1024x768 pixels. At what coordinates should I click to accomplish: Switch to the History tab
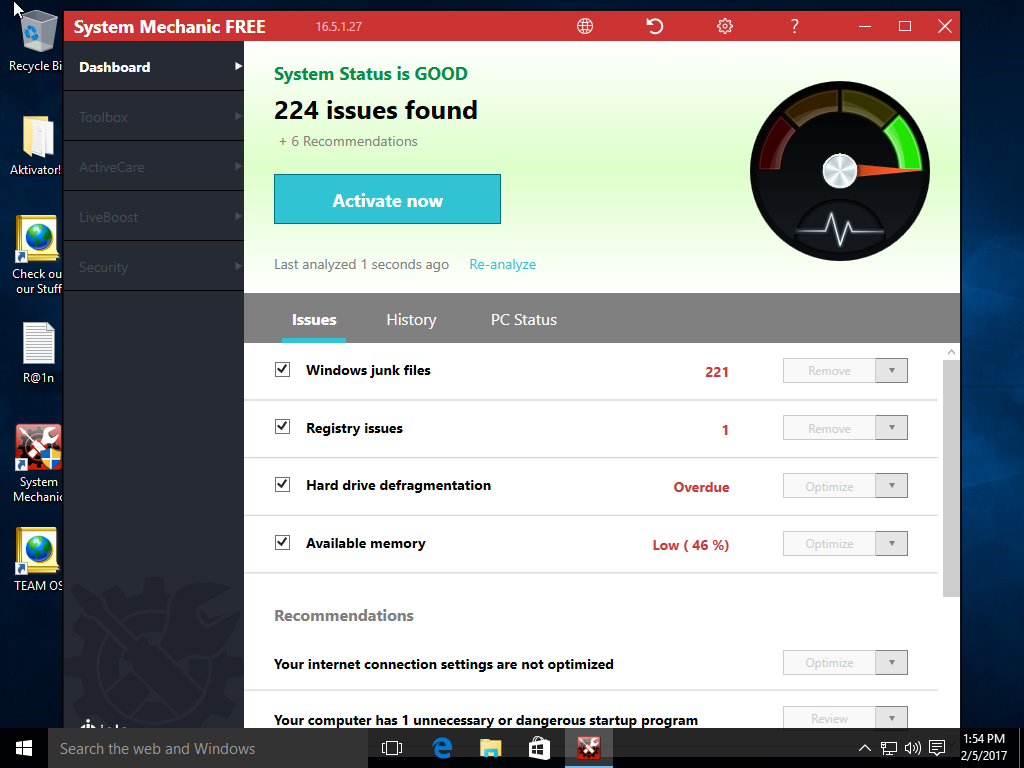[x=411, y=319]
